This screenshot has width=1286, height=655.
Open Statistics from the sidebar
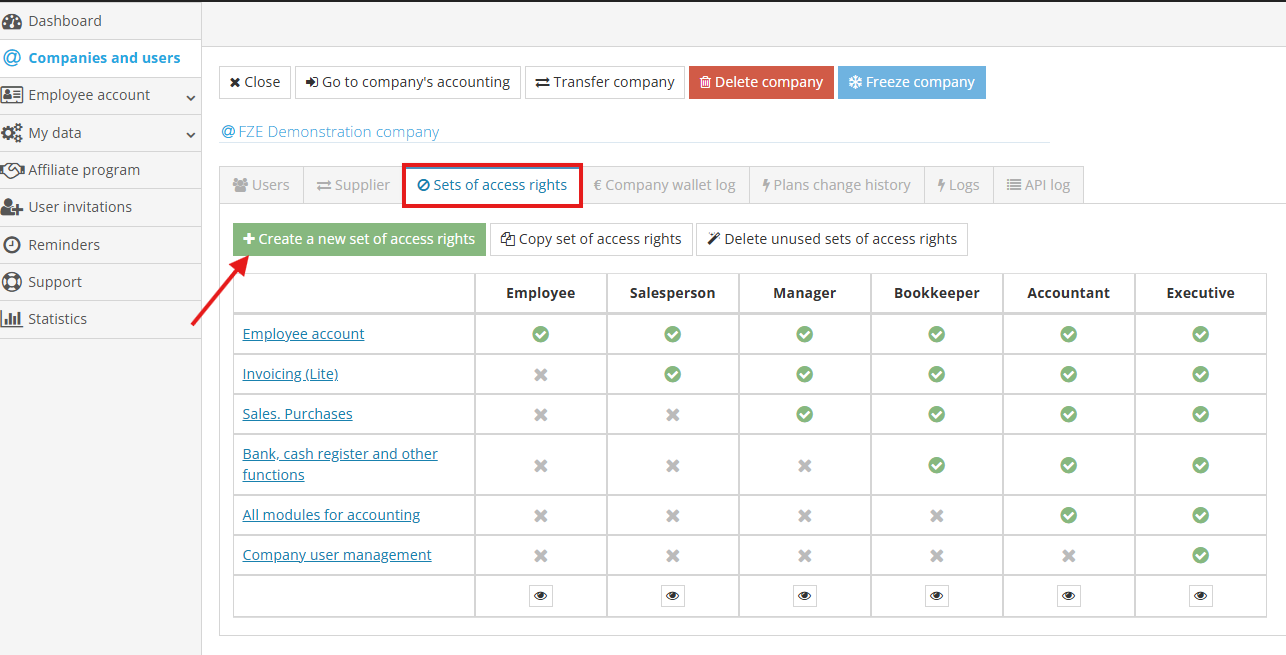[63, 318]
